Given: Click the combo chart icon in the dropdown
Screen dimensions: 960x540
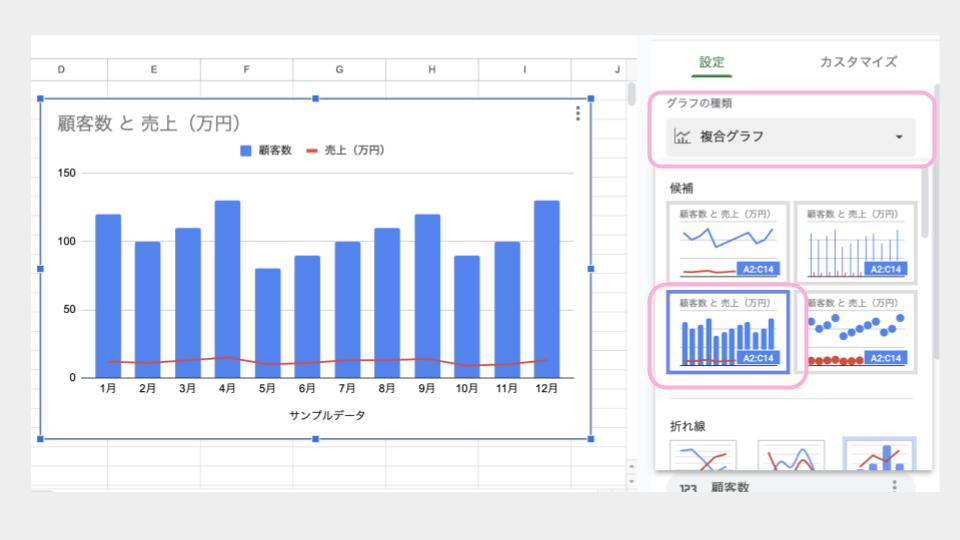Looking at the screenshot, I should 683,137.
